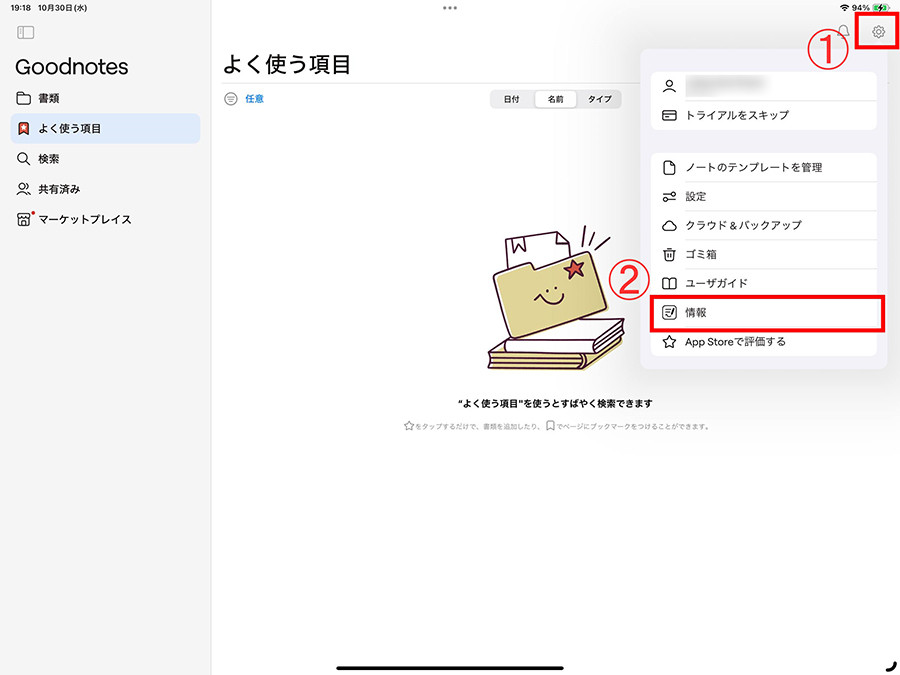Sort by タイプ segment
Screen dimensions: 900x675
599,99
